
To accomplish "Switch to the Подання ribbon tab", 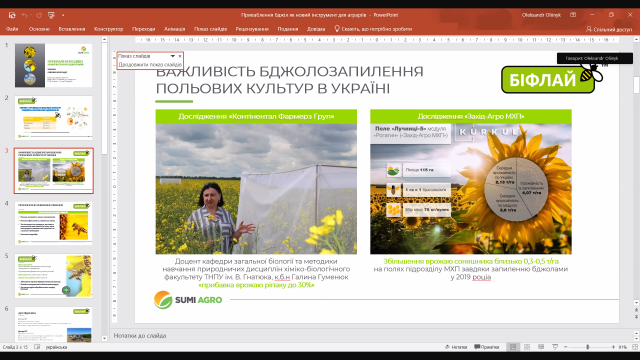I will pyautogui.click(x=288, y=29).
